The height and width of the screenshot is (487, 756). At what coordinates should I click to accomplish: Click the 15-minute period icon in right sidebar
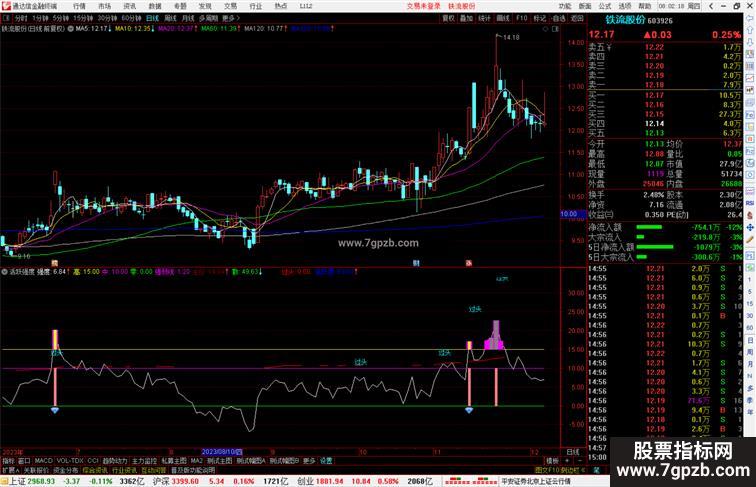click(750, 304)
